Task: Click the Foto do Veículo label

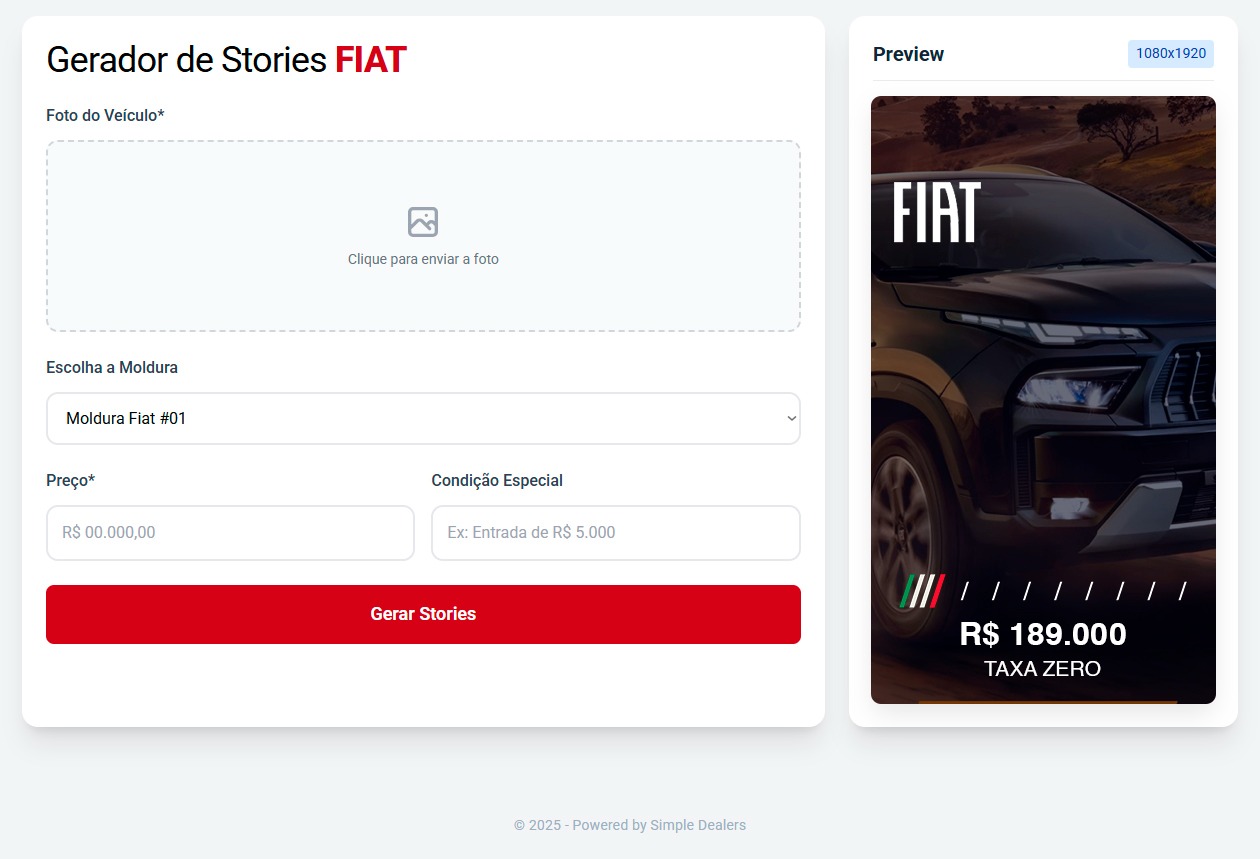Action: 105,115
